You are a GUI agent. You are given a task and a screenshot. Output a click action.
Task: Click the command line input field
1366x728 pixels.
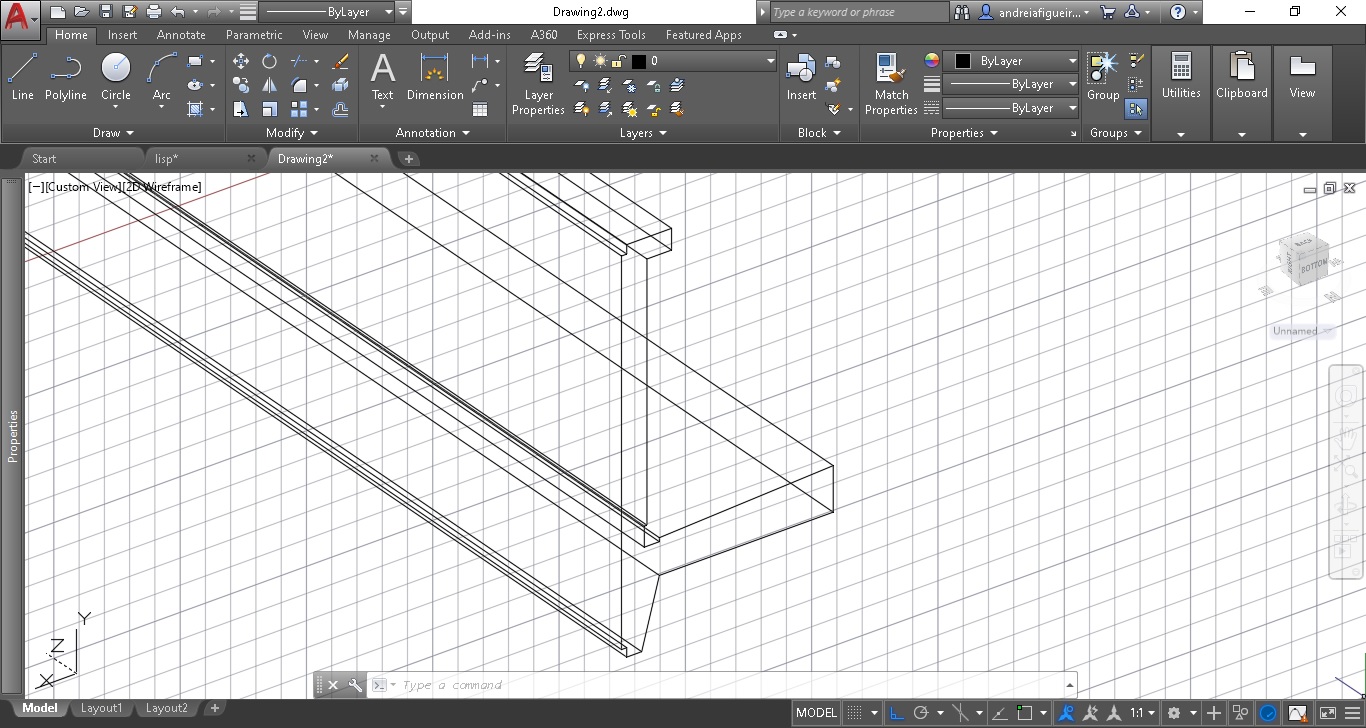[x=730, y=685]
